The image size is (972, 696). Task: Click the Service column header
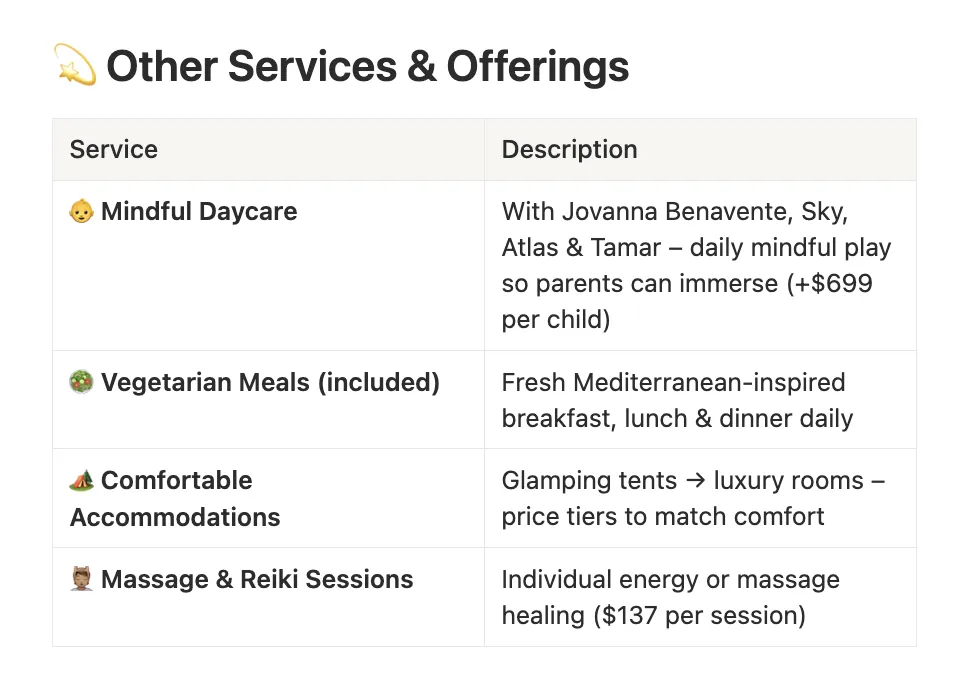click(x=114, y=150)
